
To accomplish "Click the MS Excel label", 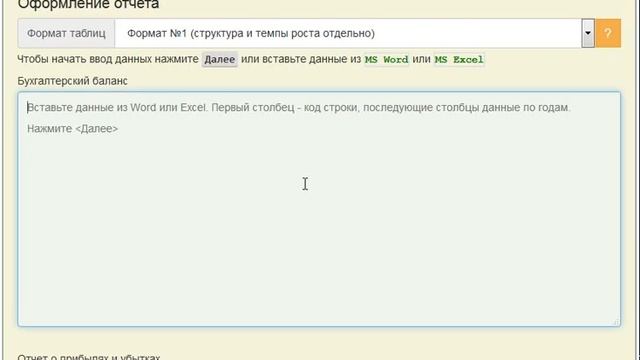I will 459,60.
